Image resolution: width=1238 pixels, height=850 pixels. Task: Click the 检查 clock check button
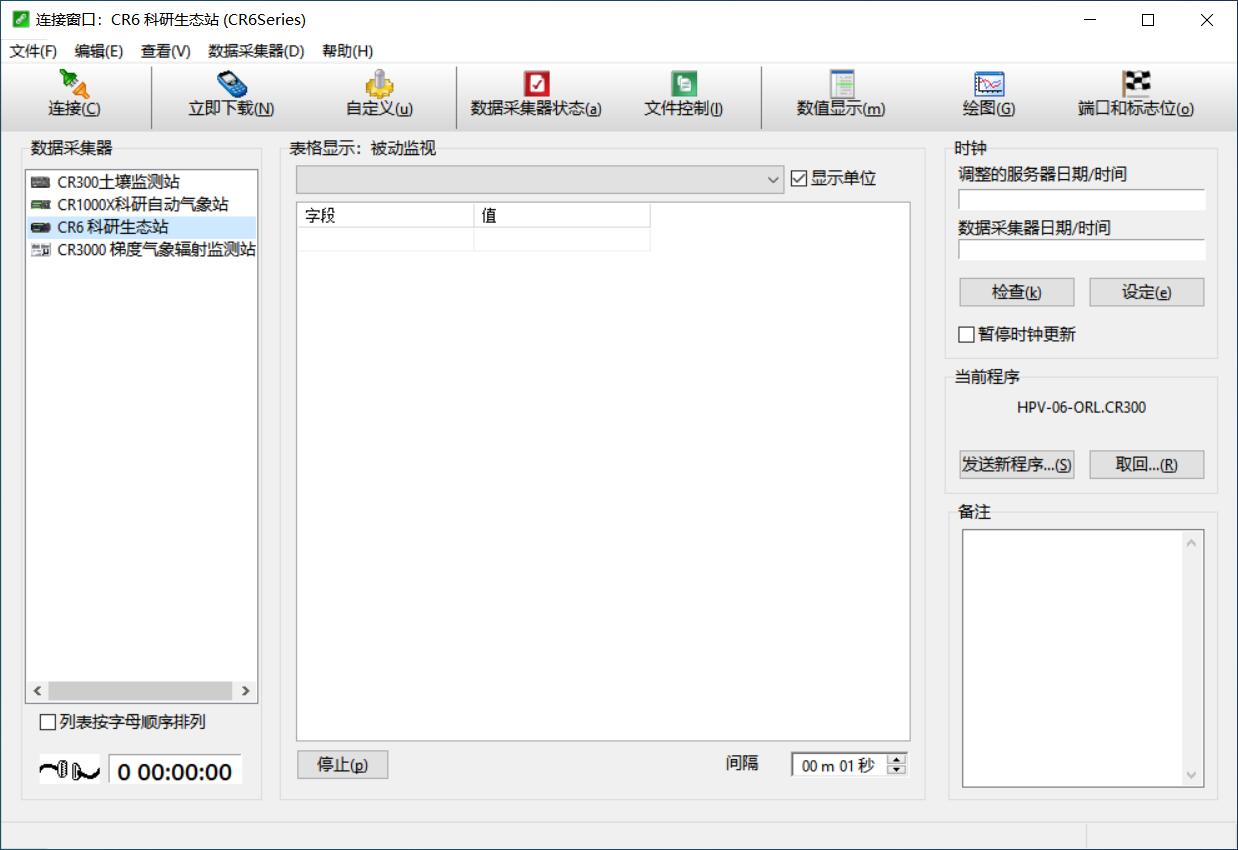(x=1016, y=292)
